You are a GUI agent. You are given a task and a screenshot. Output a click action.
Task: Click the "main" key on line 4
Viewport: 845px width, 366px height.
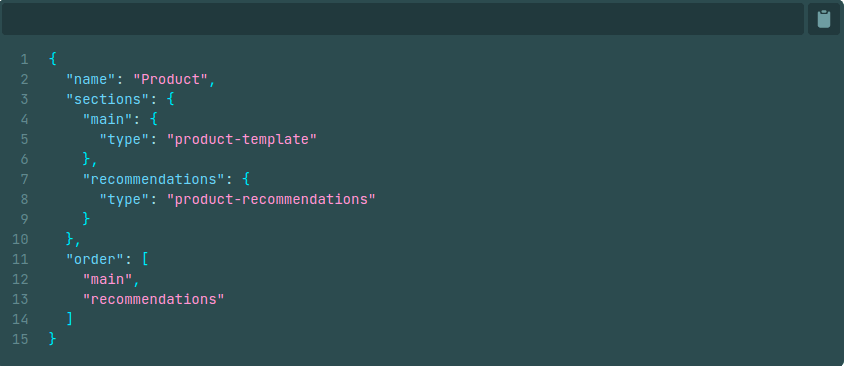point(107,119)
